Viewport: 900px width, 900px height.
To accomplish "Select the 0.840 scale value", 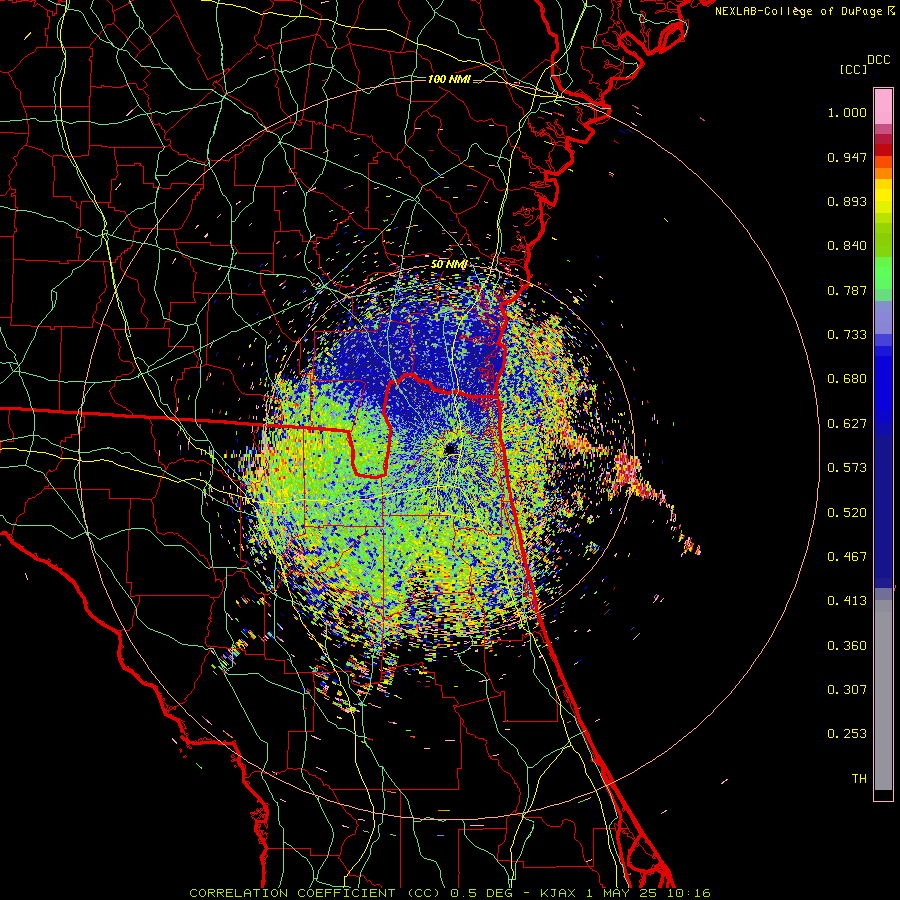I will point(847,246).
